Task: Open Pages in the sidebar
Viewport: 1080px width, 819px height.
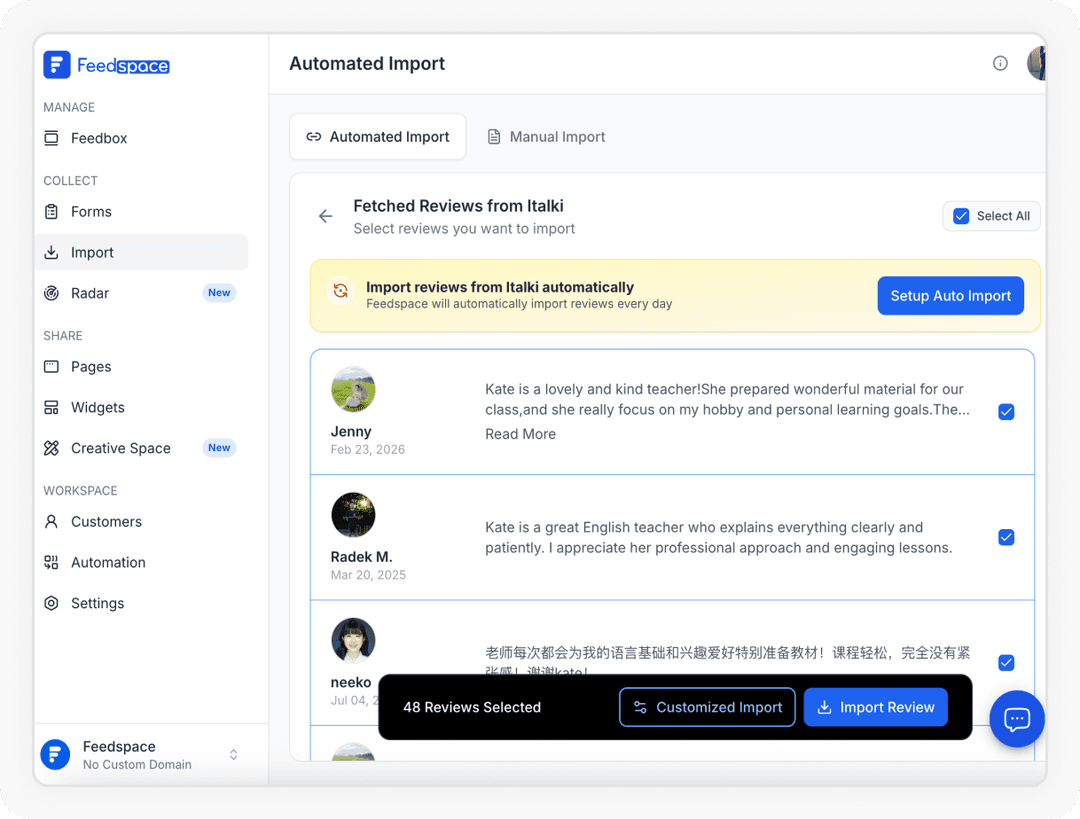Action: 141,366
